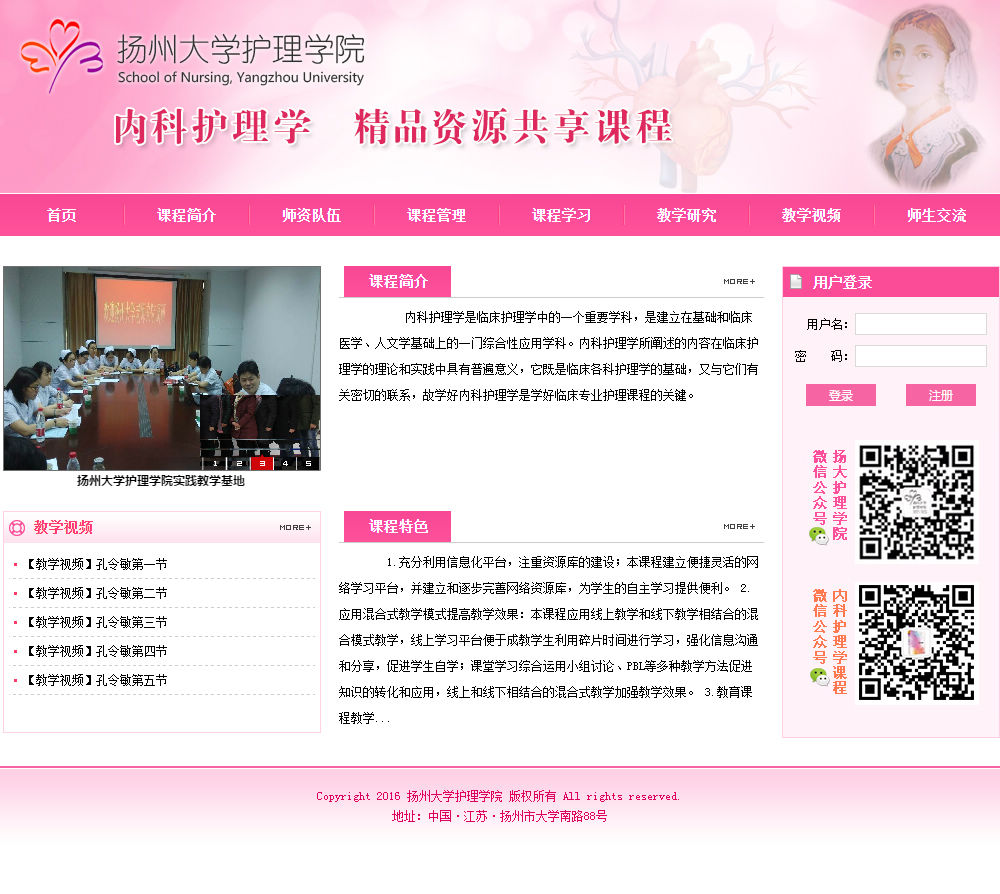Open MORE+ link in 教学视频 panel
The height and width of the screenshot is (894, 1000).
click(295, 527)
